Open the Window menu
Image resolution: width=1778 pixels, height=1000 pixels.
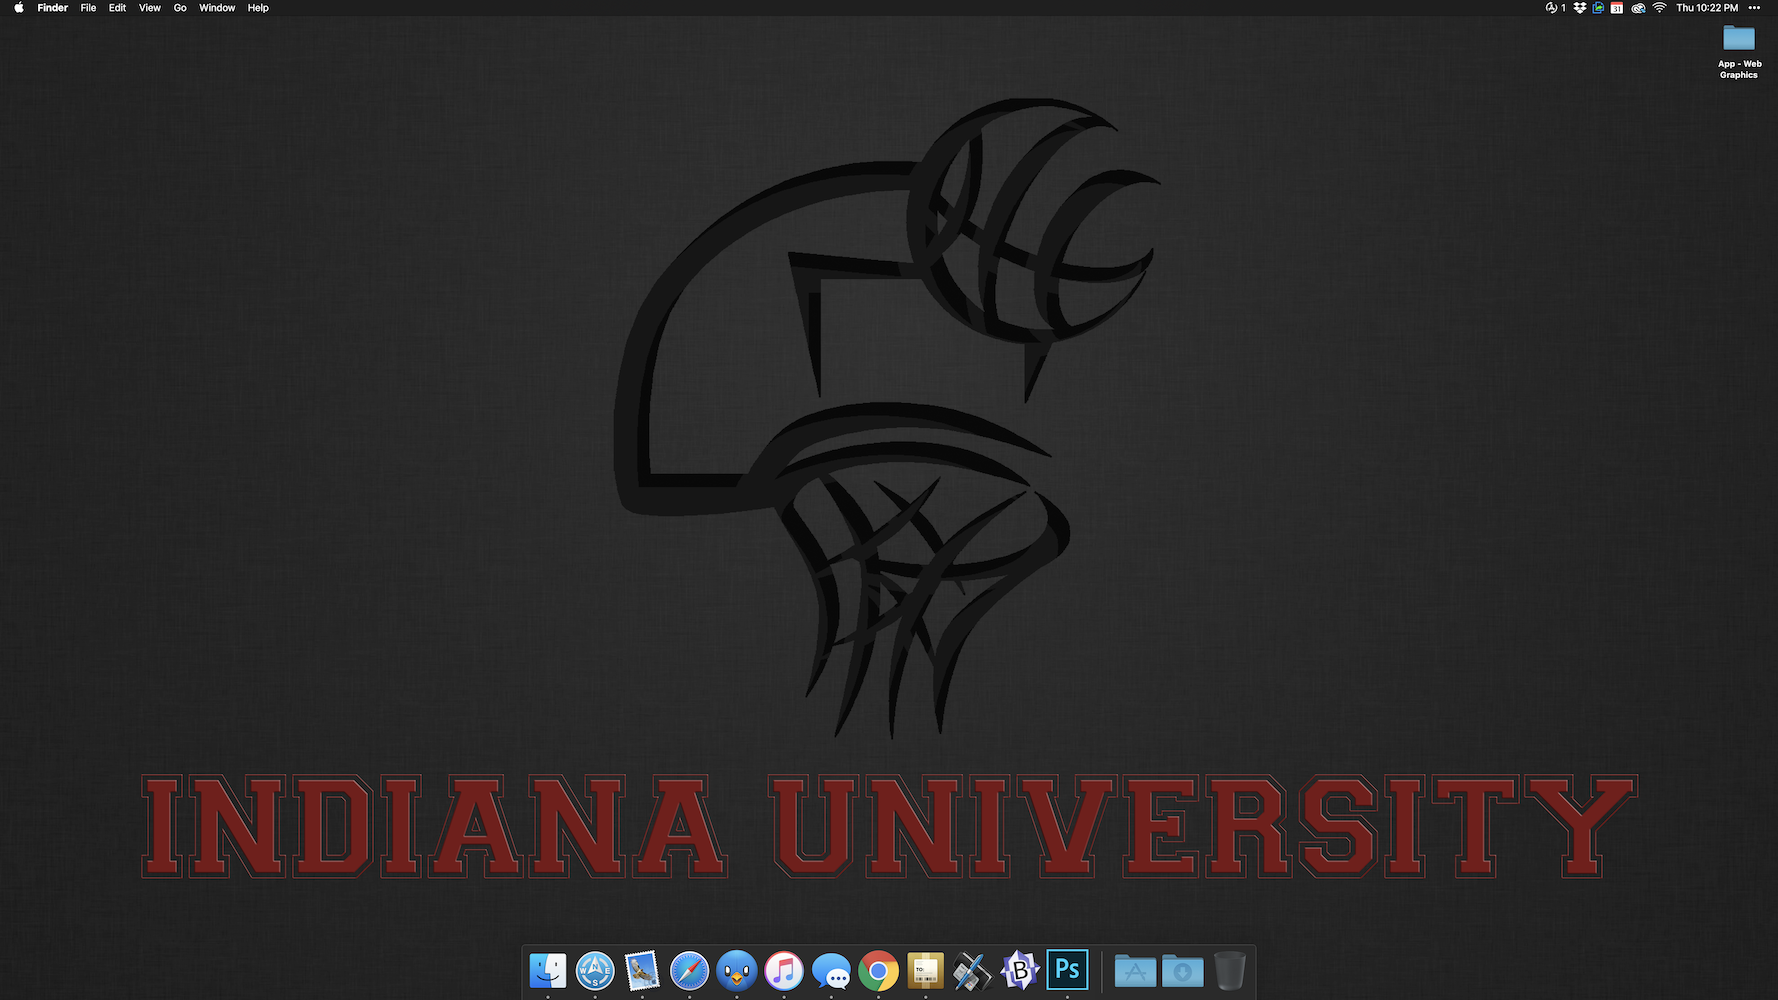click(217, 8)
